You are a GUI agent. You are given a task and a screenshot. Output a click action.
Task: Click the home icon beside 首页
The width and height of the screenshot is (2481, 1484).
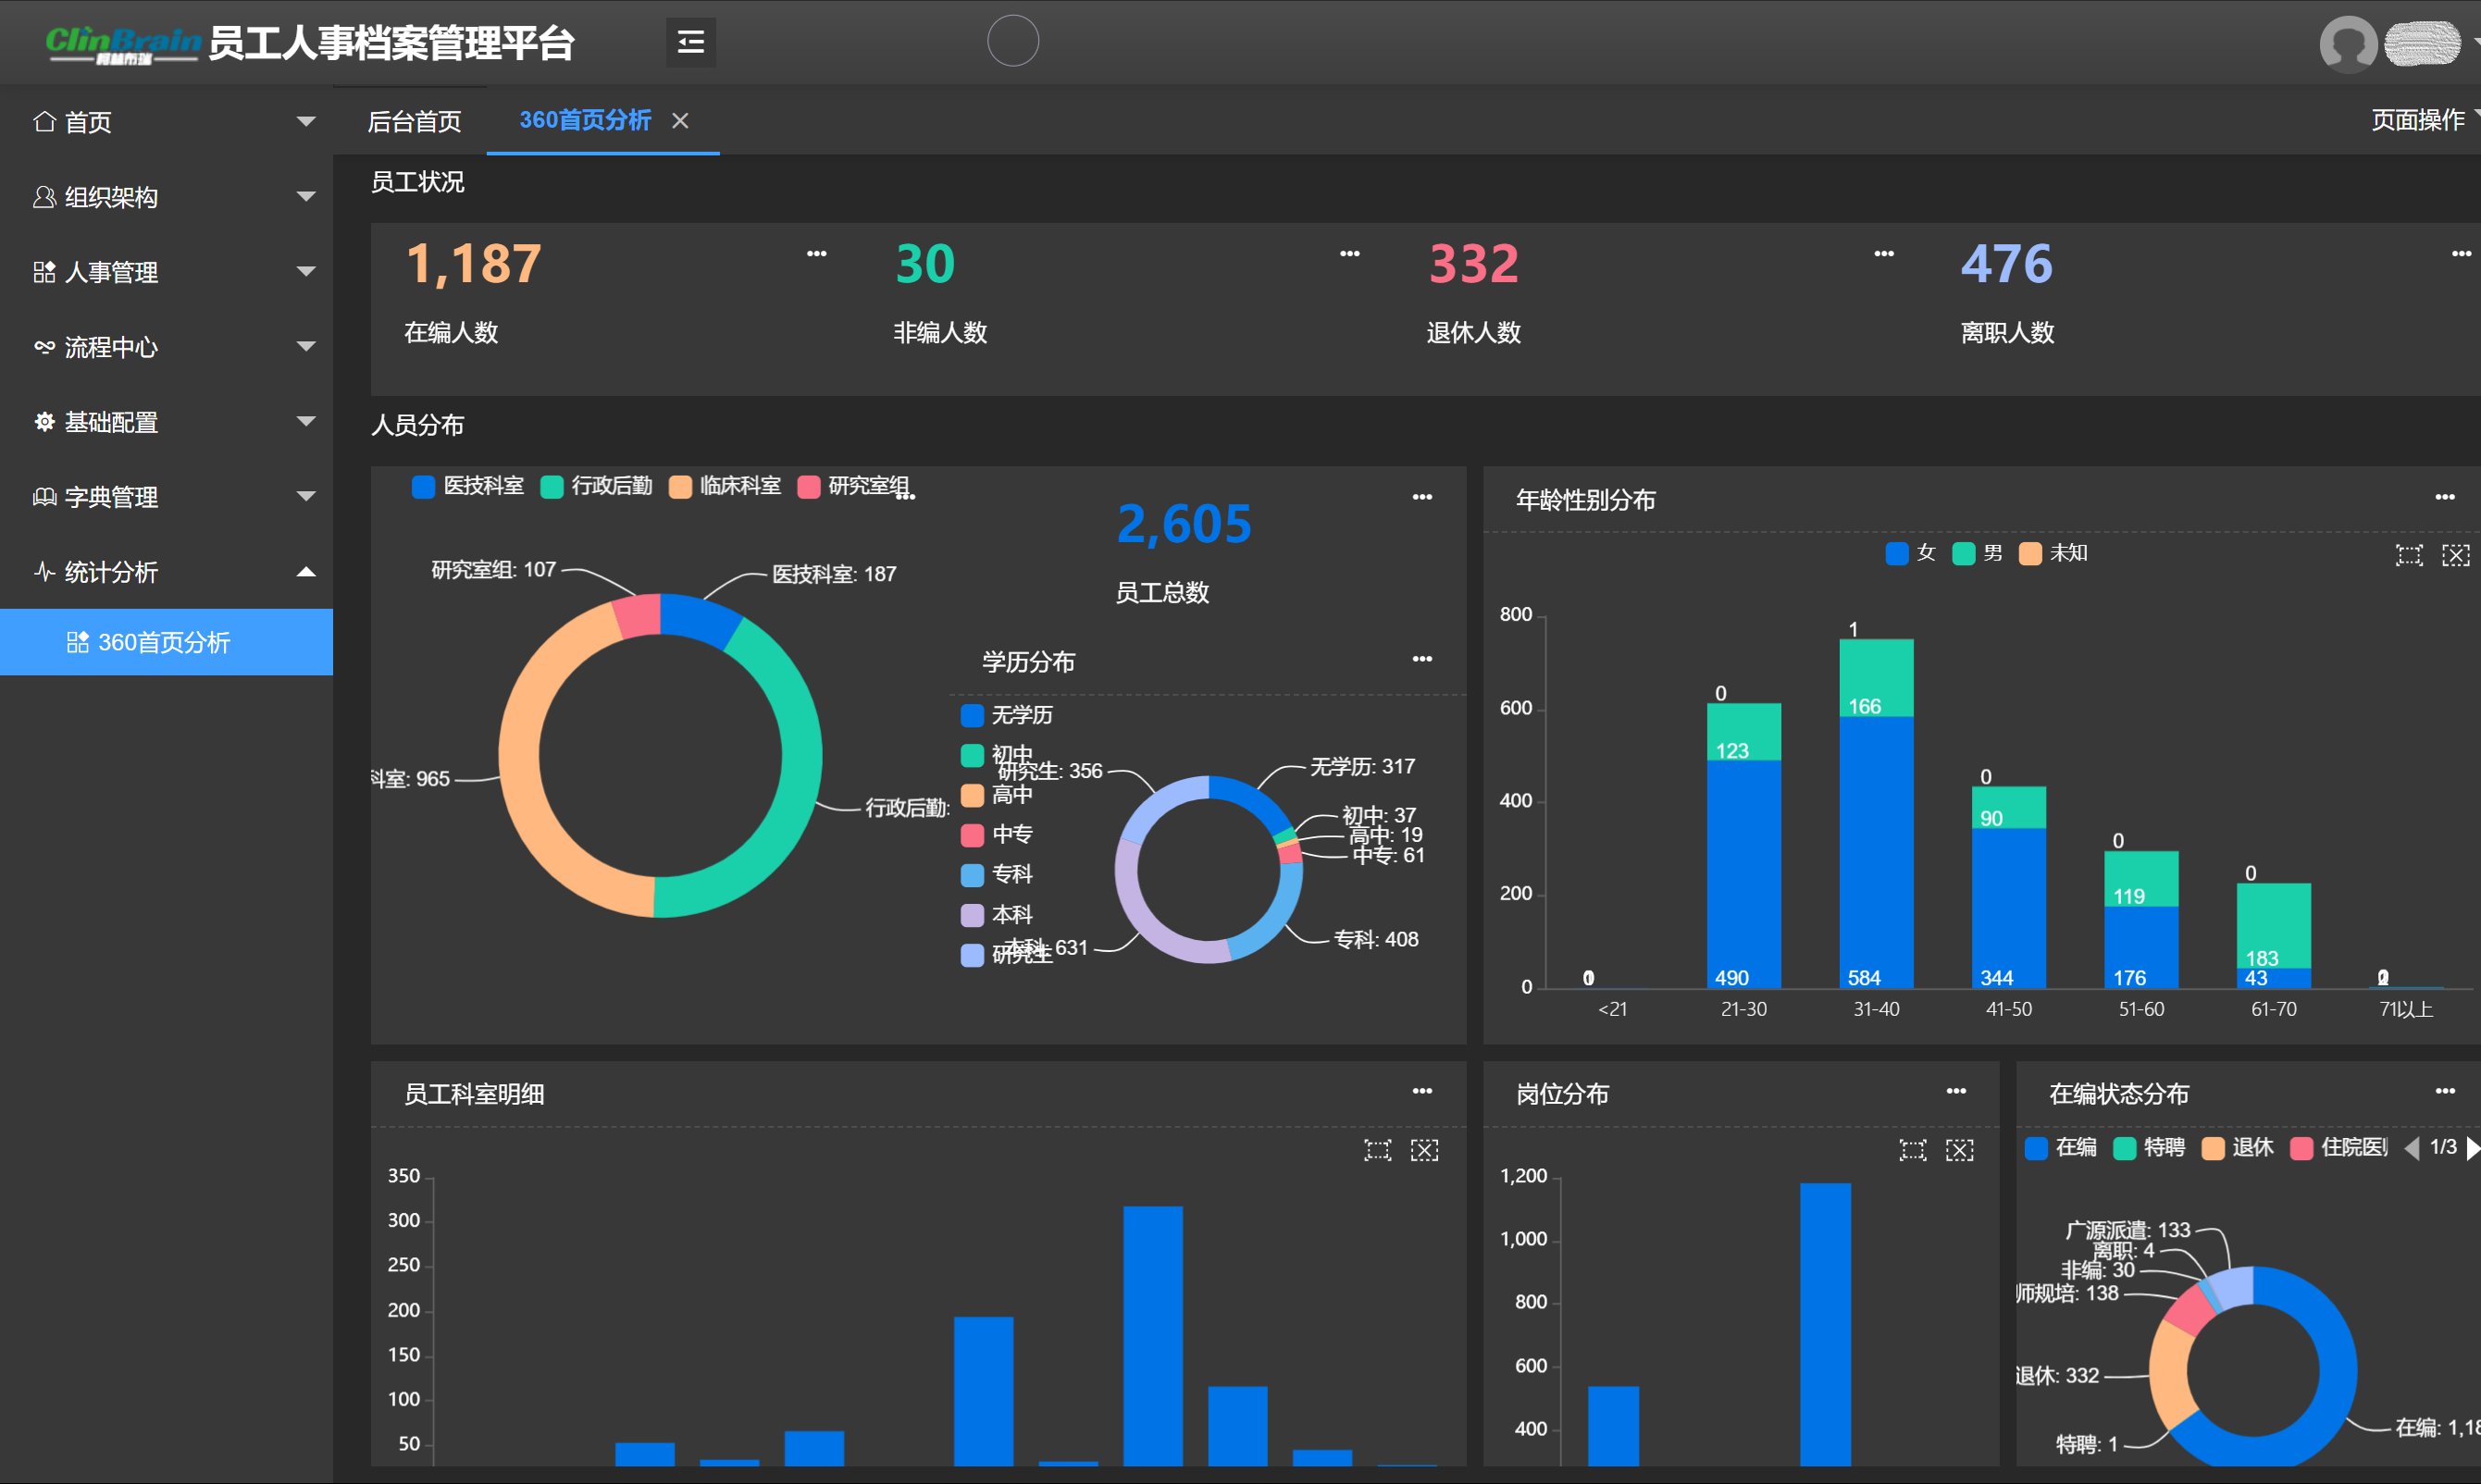44,121
